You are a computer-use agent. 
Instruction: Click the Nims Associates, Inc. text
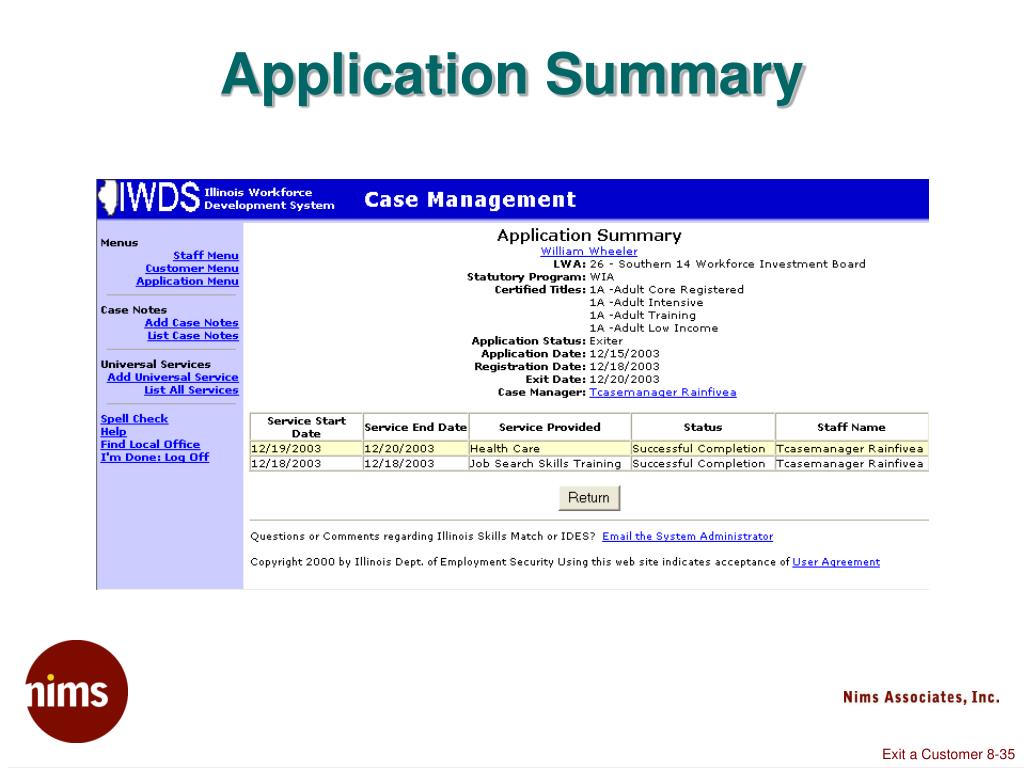[921, 697]
